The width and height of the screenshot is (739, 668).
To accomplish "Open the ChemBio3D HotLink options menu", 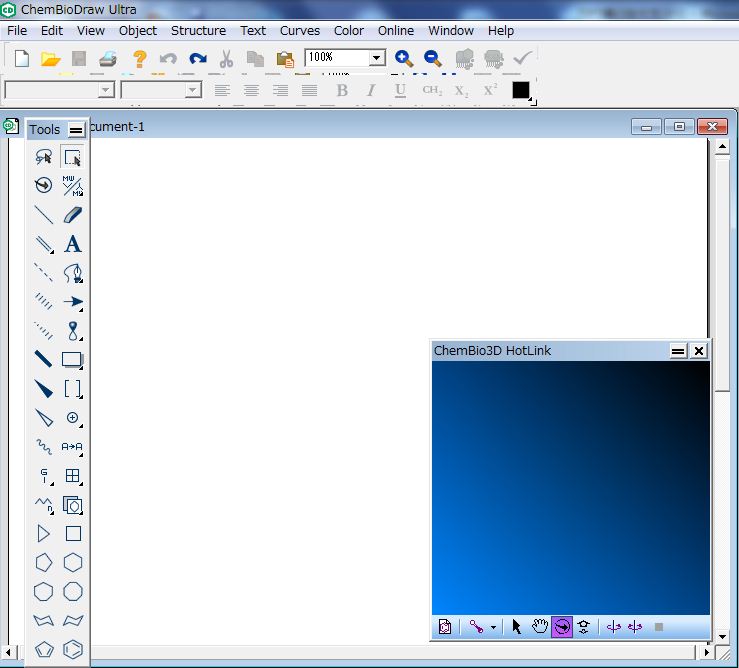I will (678, 351).
